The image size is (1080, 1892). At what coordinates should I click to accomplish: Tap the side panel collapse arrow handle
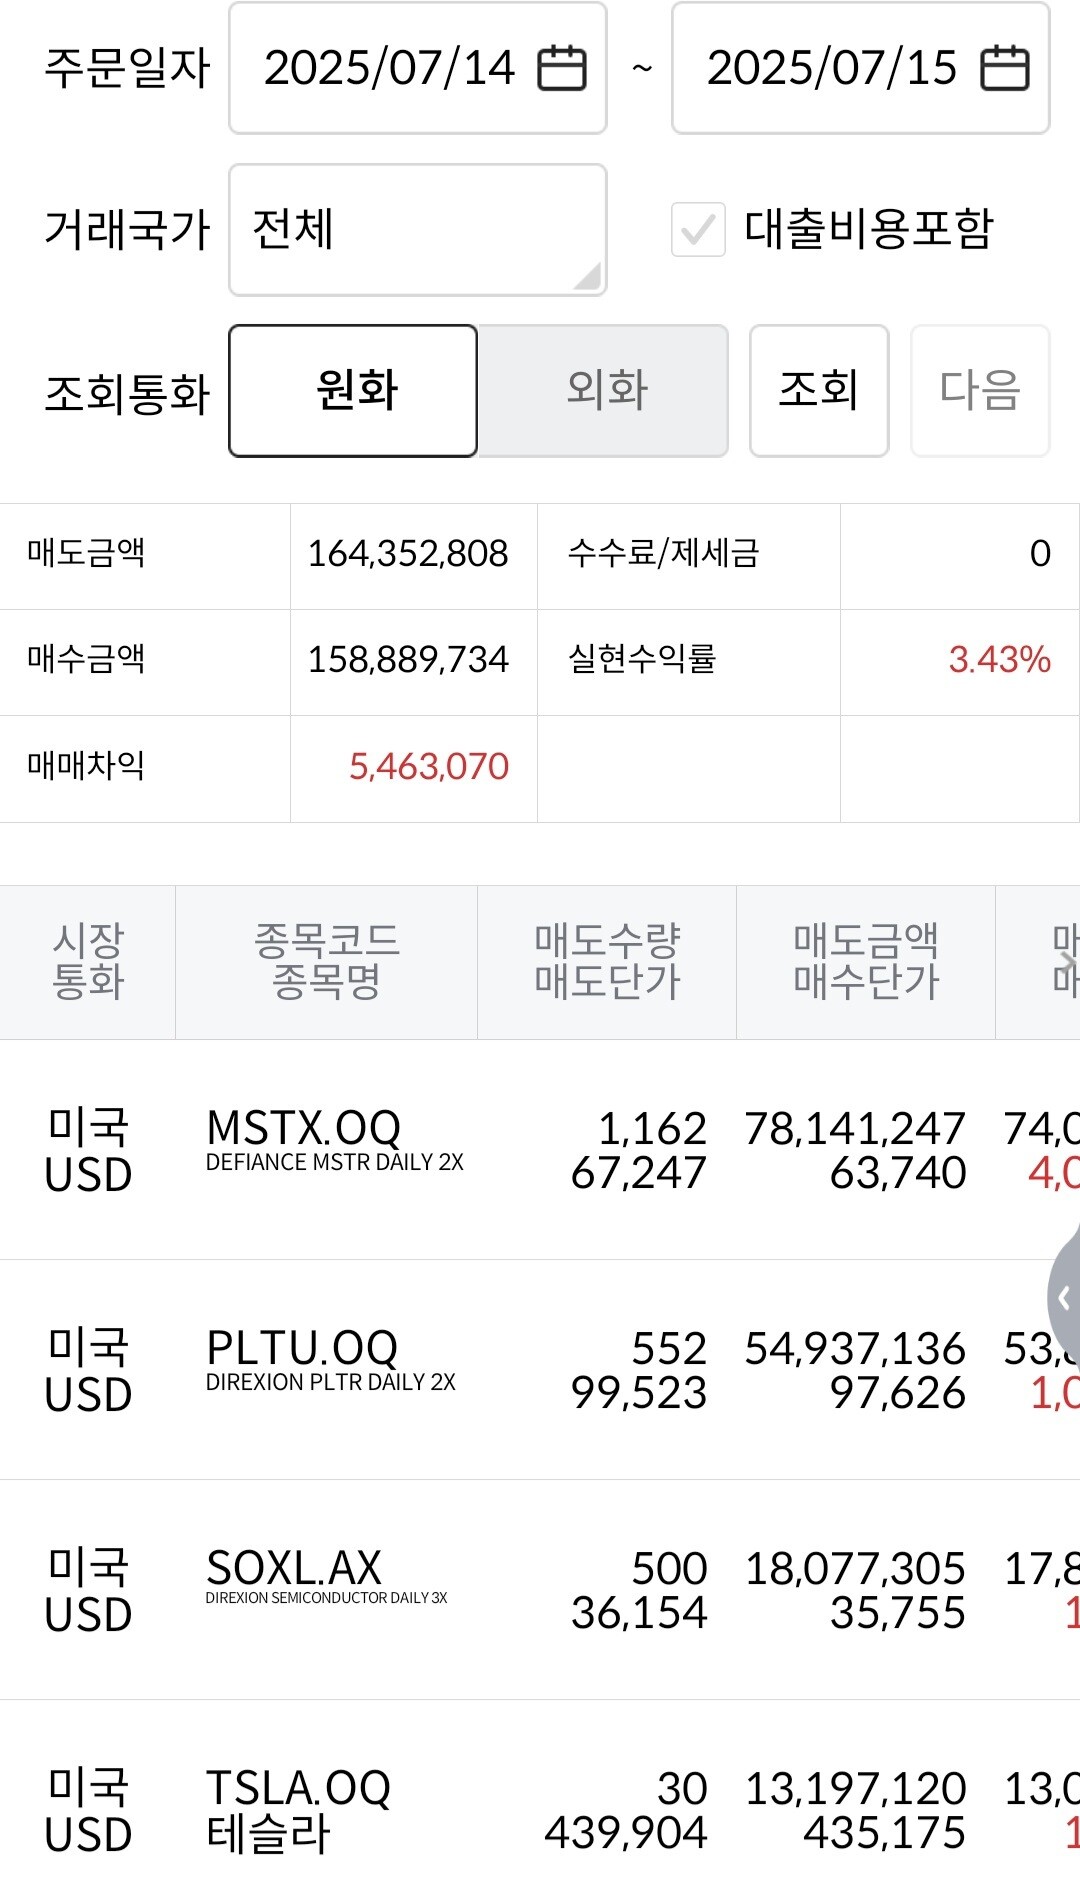tap(1064, 1298)
